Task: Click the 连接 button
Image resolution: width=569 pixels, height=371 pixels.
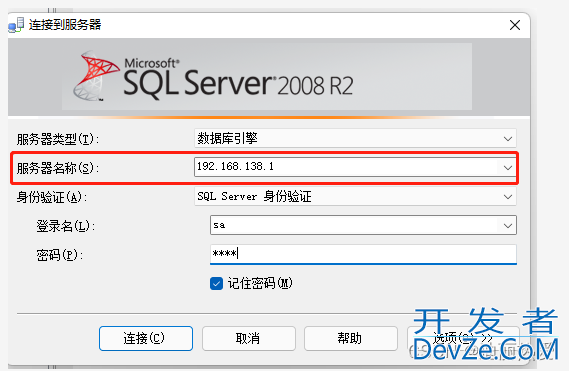Action: [146, 338]
